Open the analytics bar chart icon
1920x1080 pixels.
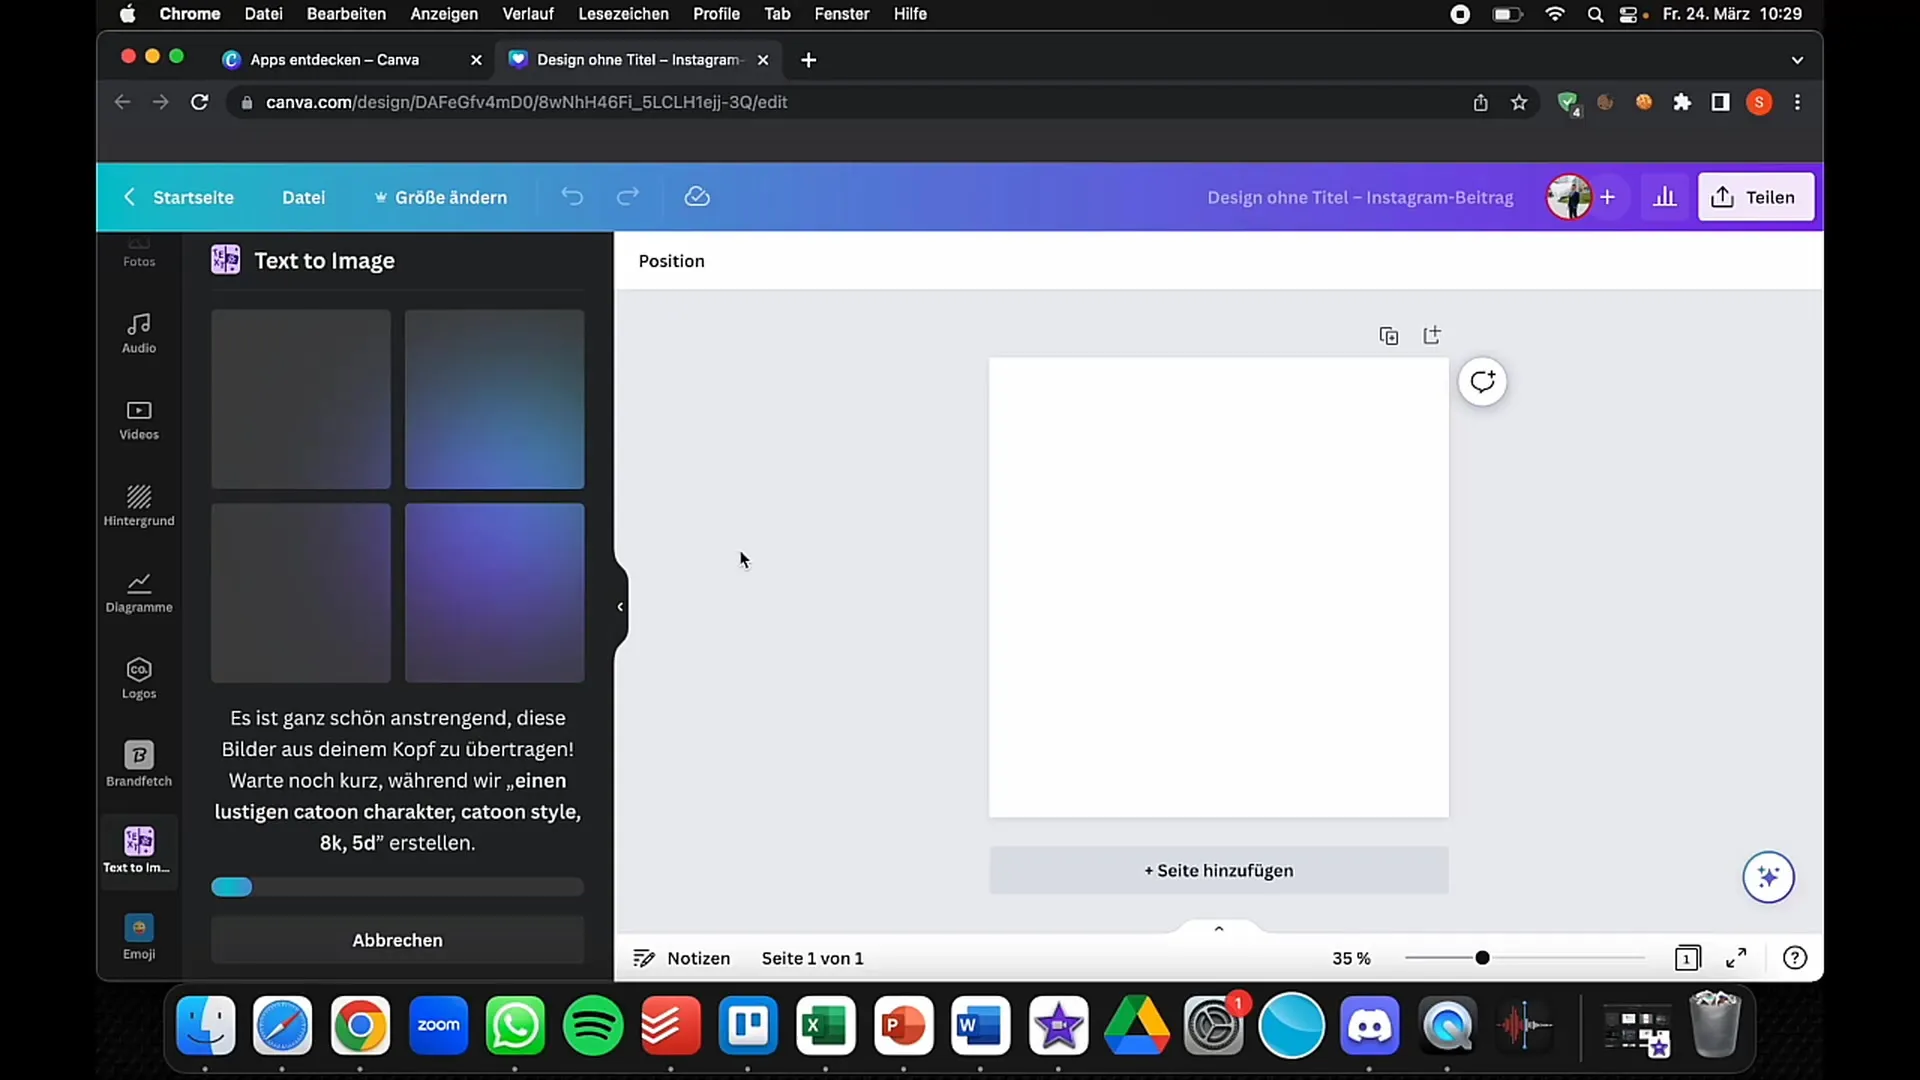coord(1665,197)
